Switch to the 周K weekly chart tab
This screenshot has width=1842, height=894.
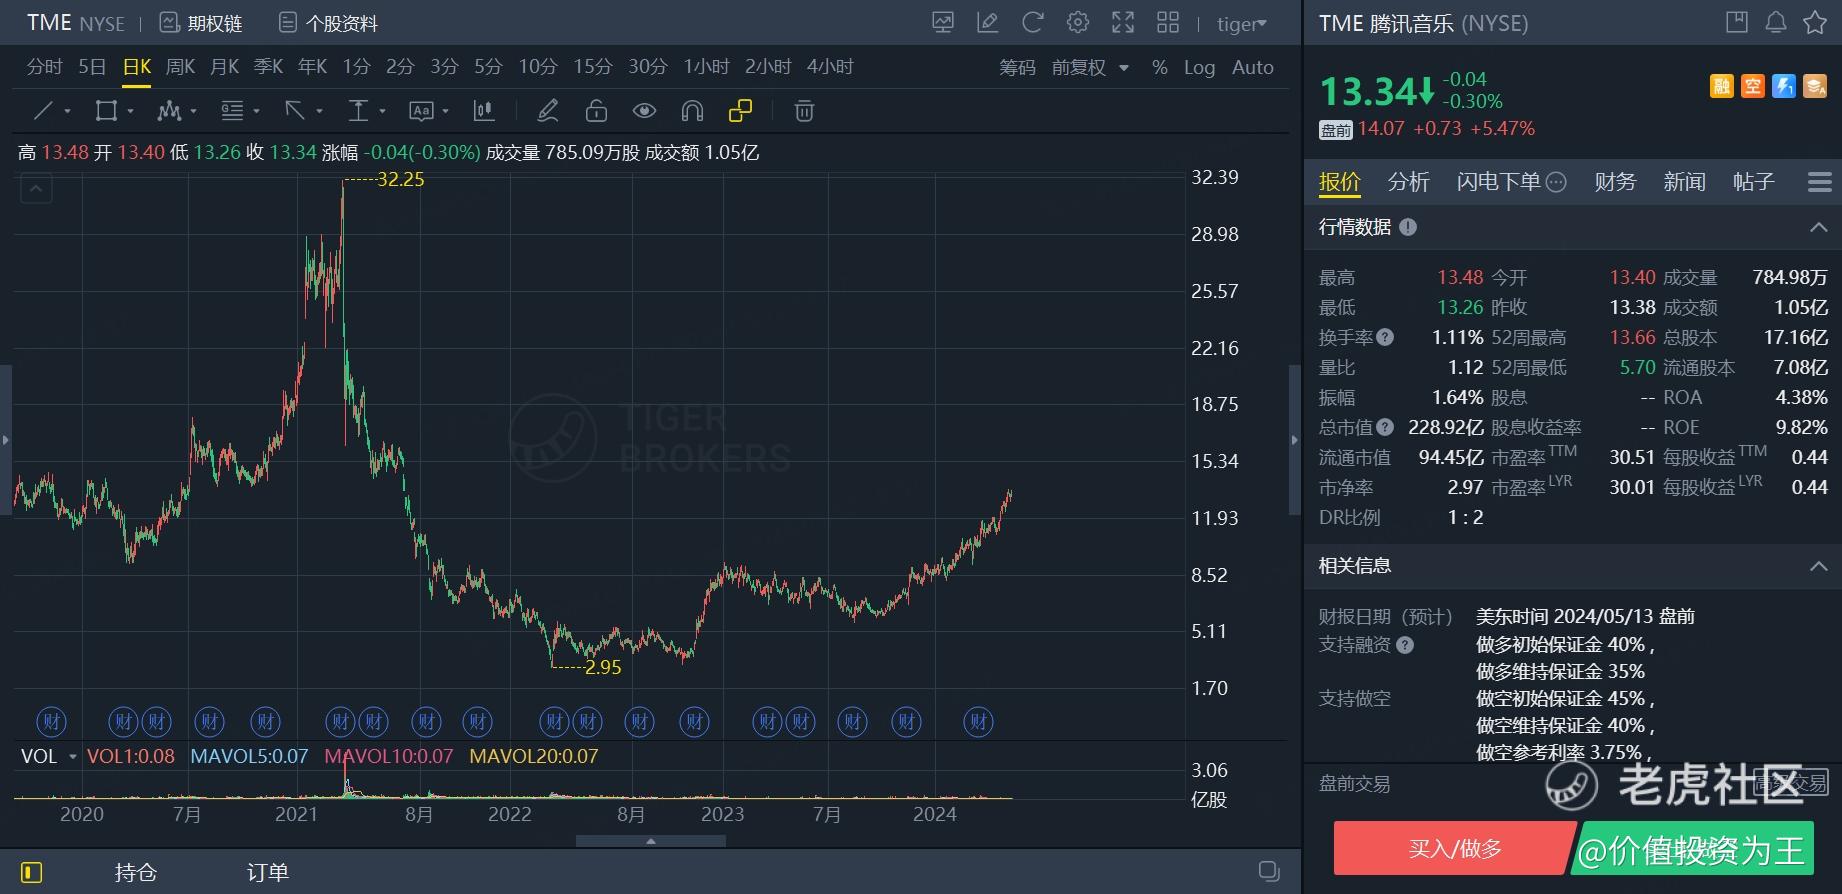[180, 67]
